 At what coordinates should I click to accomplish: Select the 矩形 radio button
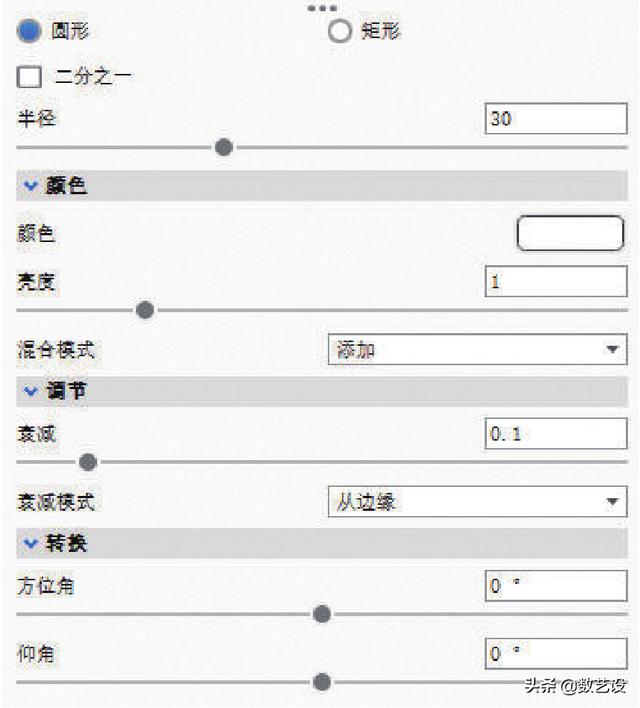tap(340, 31)
